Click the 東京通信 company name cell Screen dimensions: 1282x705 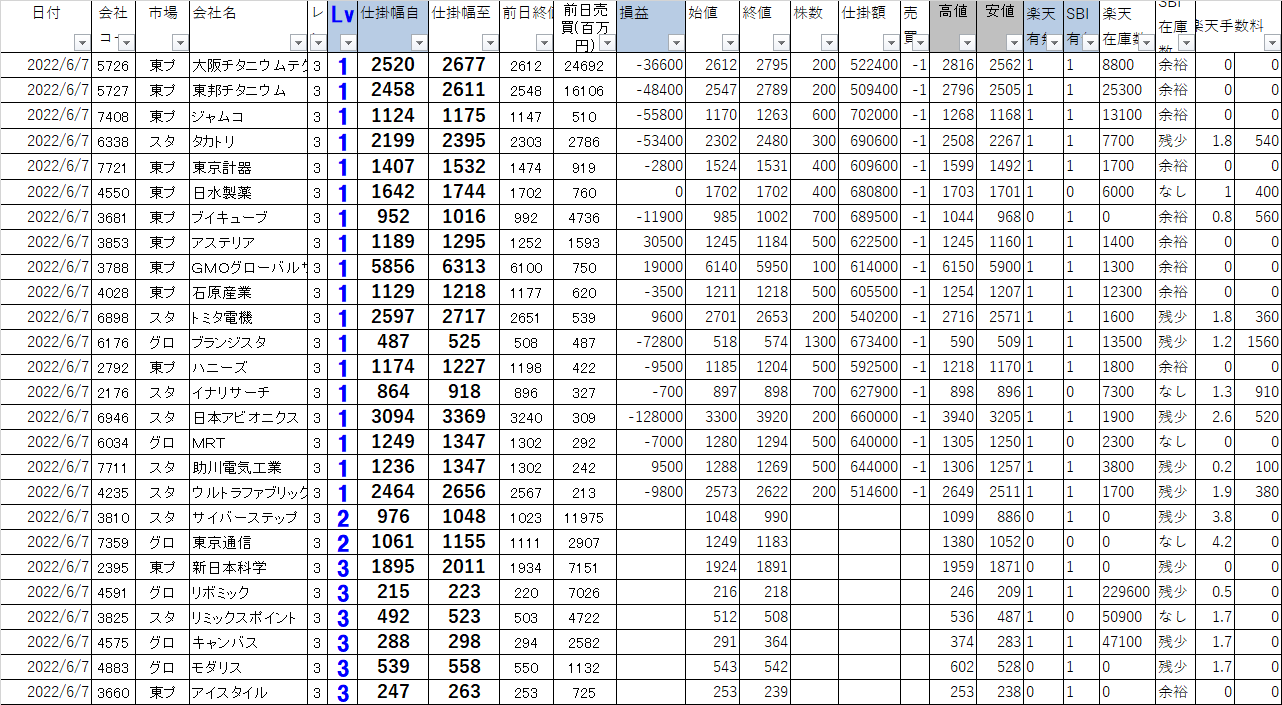click(x=249, y=542)
